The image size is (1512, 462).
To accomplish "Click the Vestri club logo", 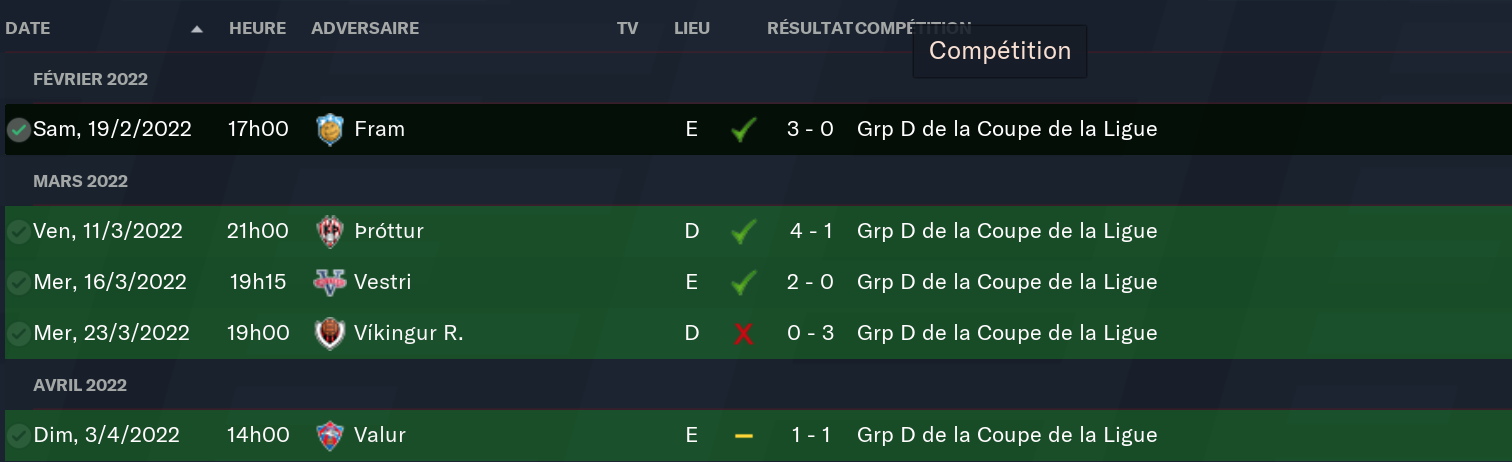I will point(329,283).
